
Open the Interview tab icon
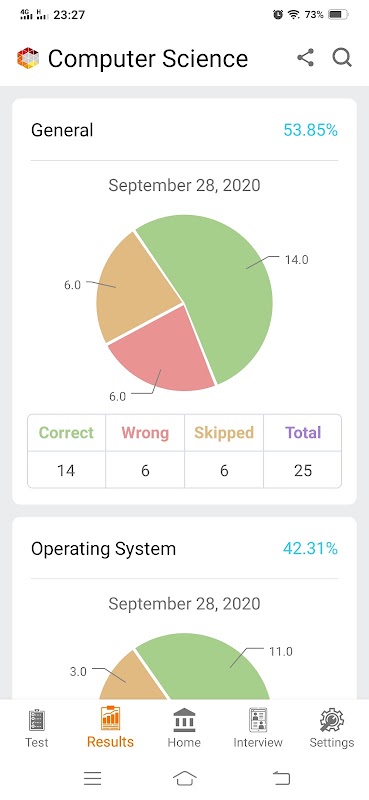258,720
